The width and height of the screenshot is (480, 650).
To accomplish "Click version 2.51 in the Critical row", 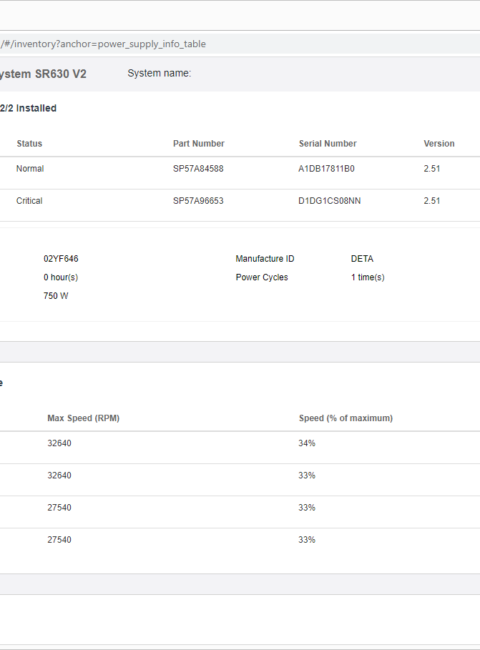I will (432, 201).
